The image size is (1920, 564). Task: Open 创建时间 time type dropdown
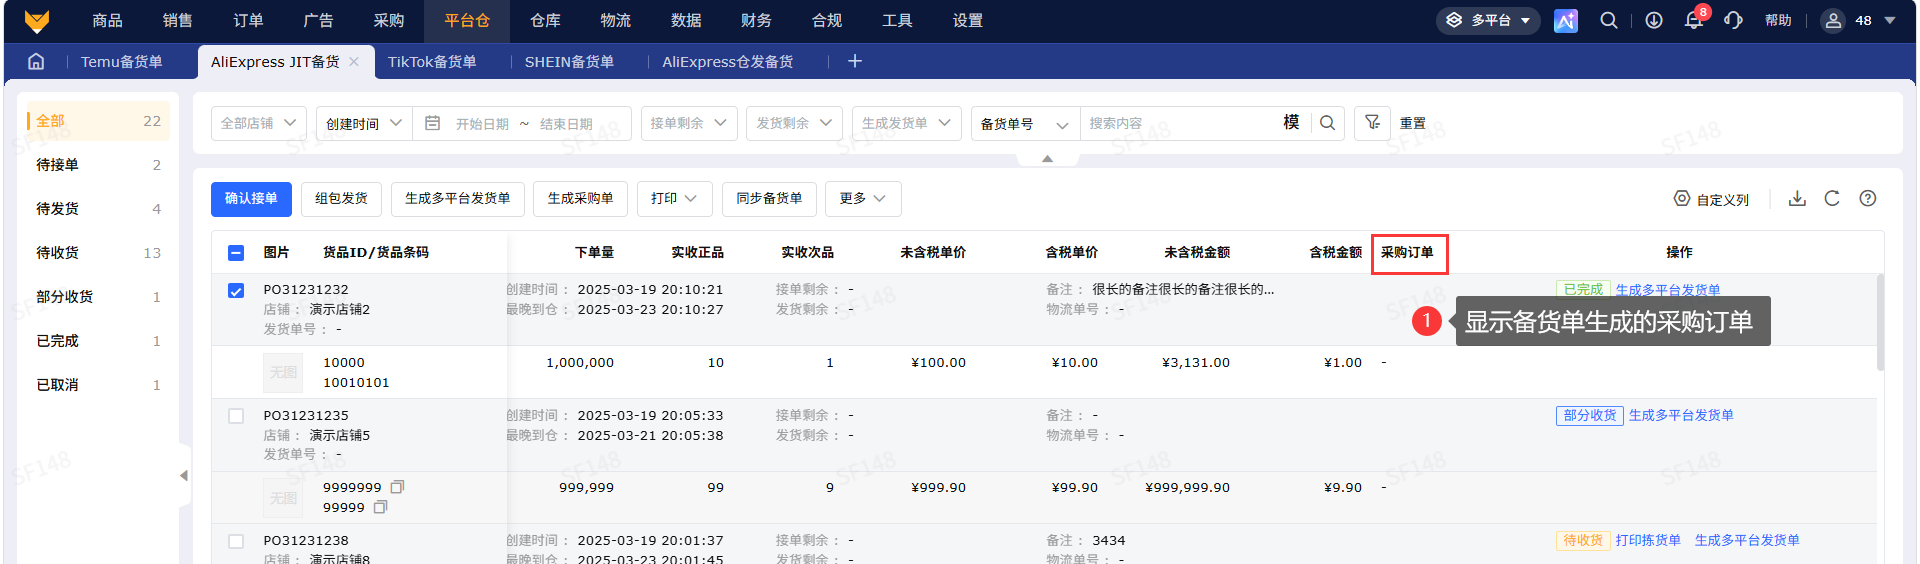point(364,123)
